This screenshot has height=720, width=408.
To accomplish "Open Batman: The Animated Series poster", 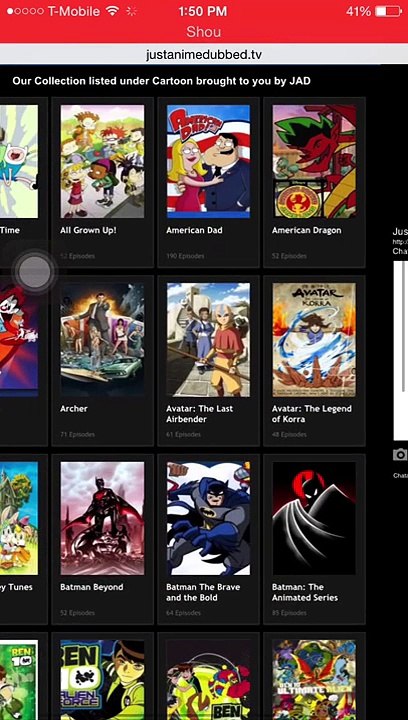I will [x=314, y=518].
